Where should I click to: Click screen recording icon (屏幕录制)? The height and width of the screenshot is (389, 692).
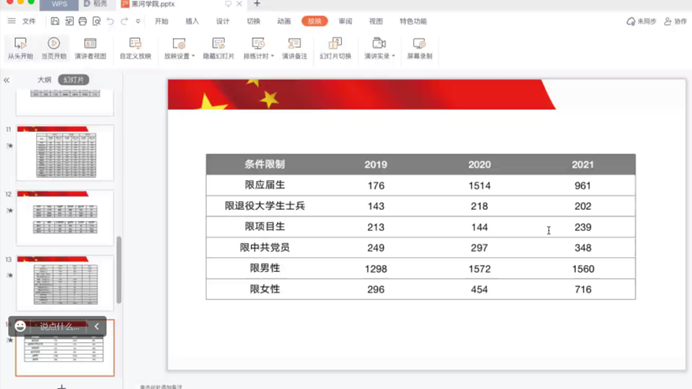click(x=419, y=48)
